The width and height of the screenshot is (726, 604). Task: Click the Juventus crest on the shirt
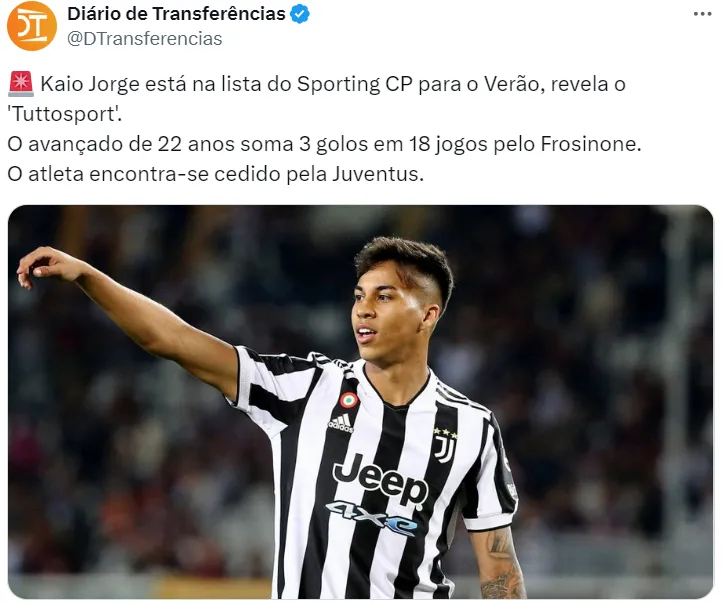tap(445, 445)
